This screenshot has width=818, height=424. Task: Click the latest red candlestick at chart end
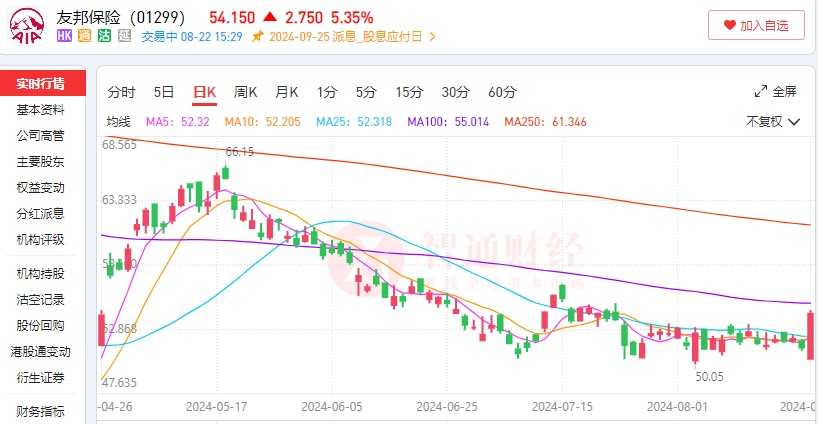pos(810,335)
